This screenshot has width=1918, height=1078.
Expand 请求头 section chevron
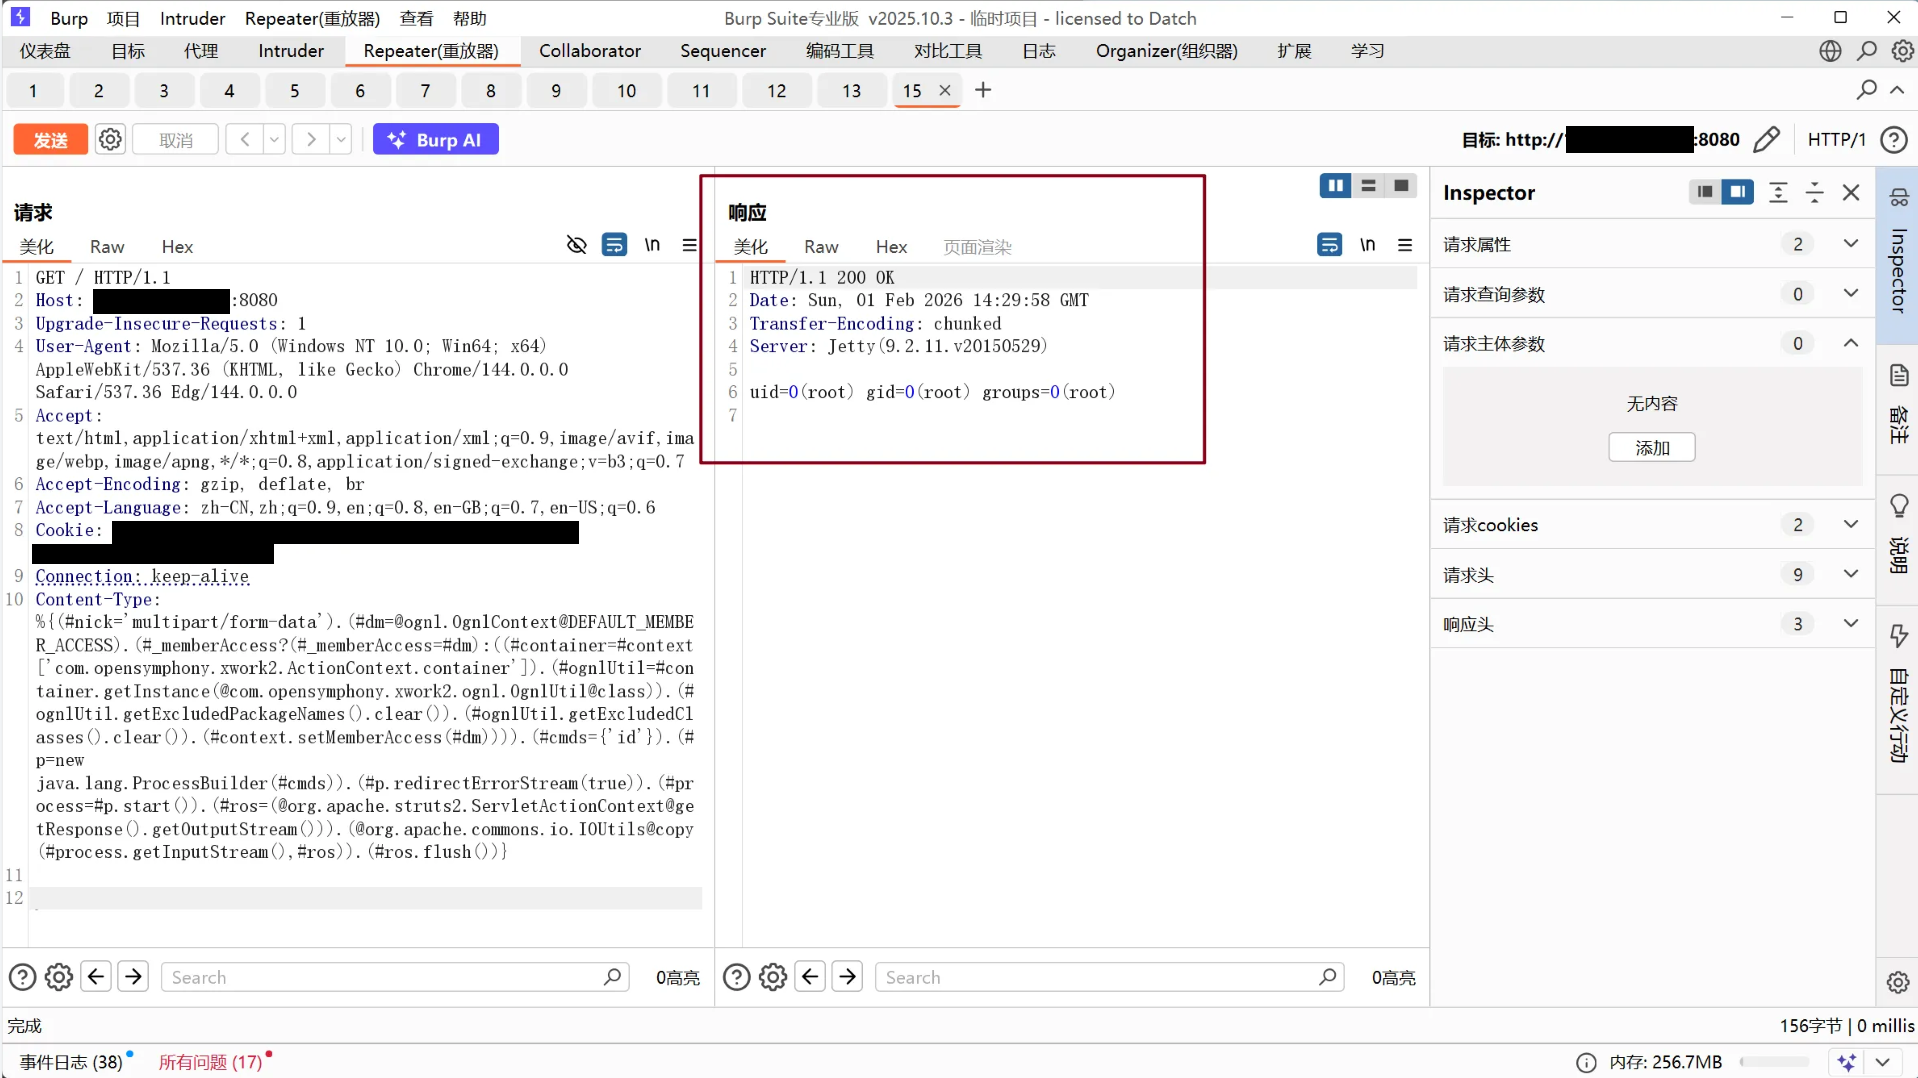[1851, 574]
